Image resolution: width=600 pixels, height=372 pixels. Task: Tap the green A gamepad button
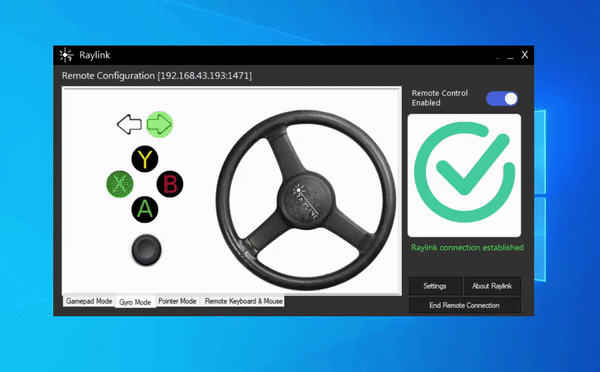145,209
